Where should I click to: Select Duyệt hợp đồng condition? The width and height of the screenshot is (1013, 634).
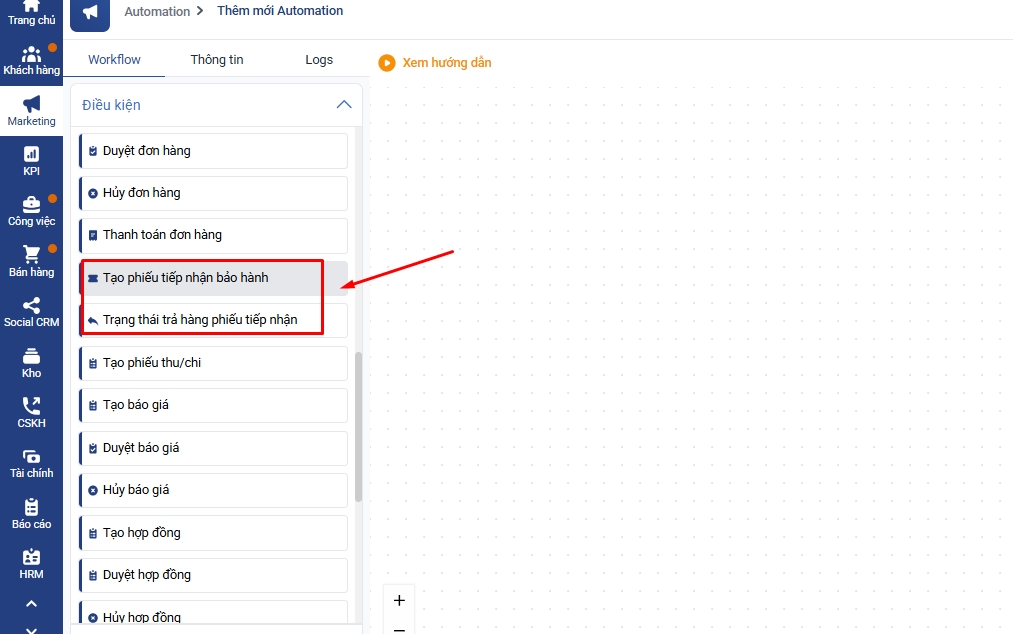pos(213,575)
